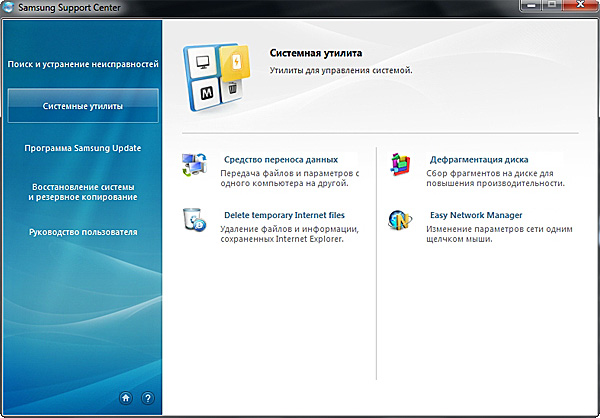Launch Средство переноса данных link
Screen dimensions: 600x418
[x=280, y=159]
